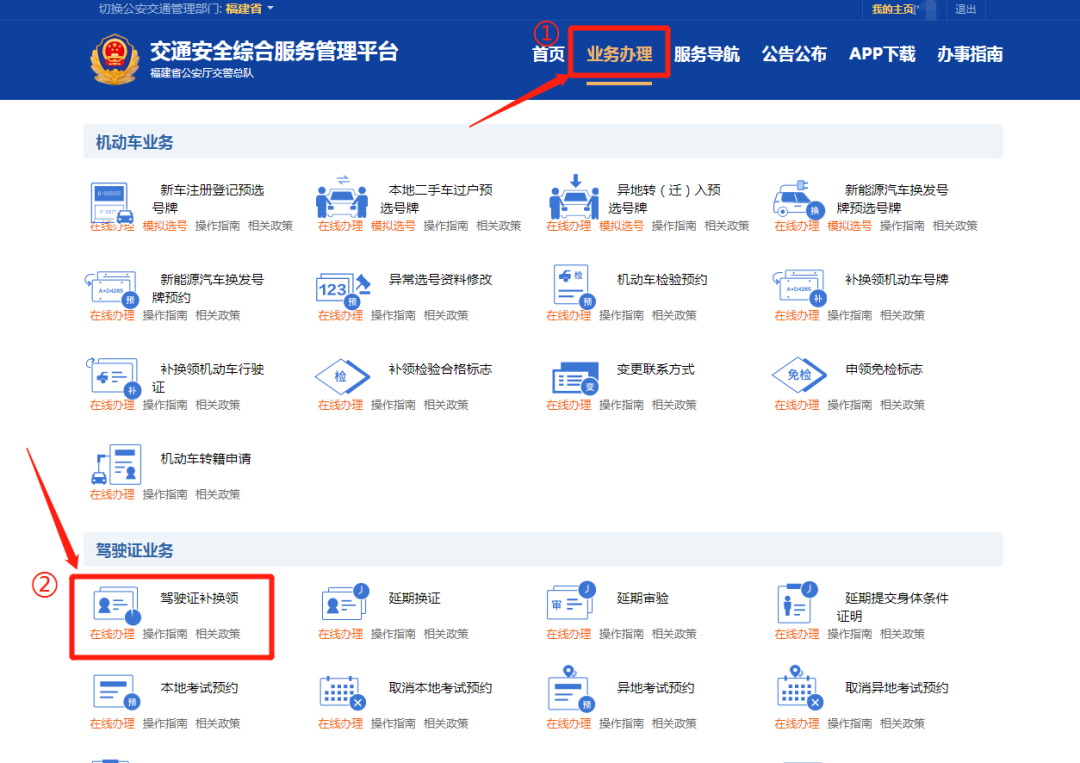The width and height of the screenshot is (1080, 763).
Task: Click the 本地二手车过户预选号牌 car icon
Action: (x=342, y=197)
